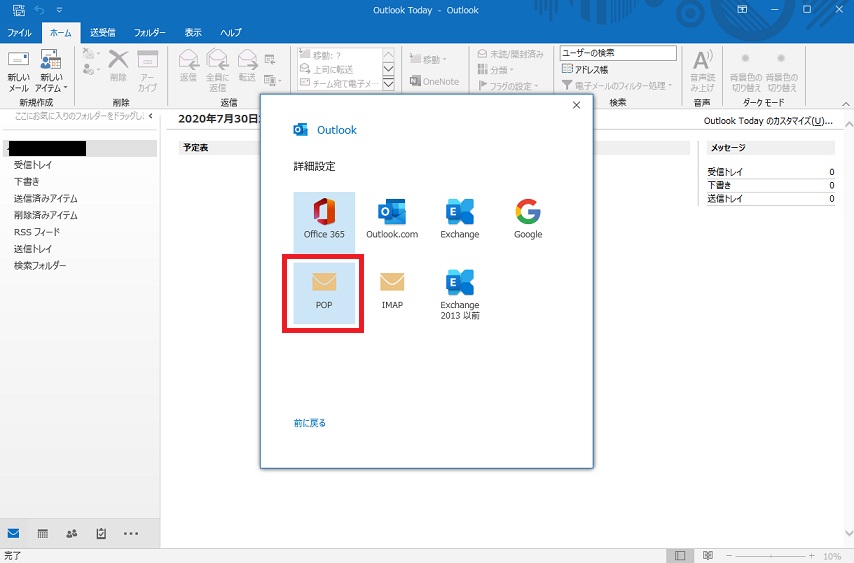
Task: Choose the Outlook.com account option
Action: pyautogui.click(x=392, y=219)
